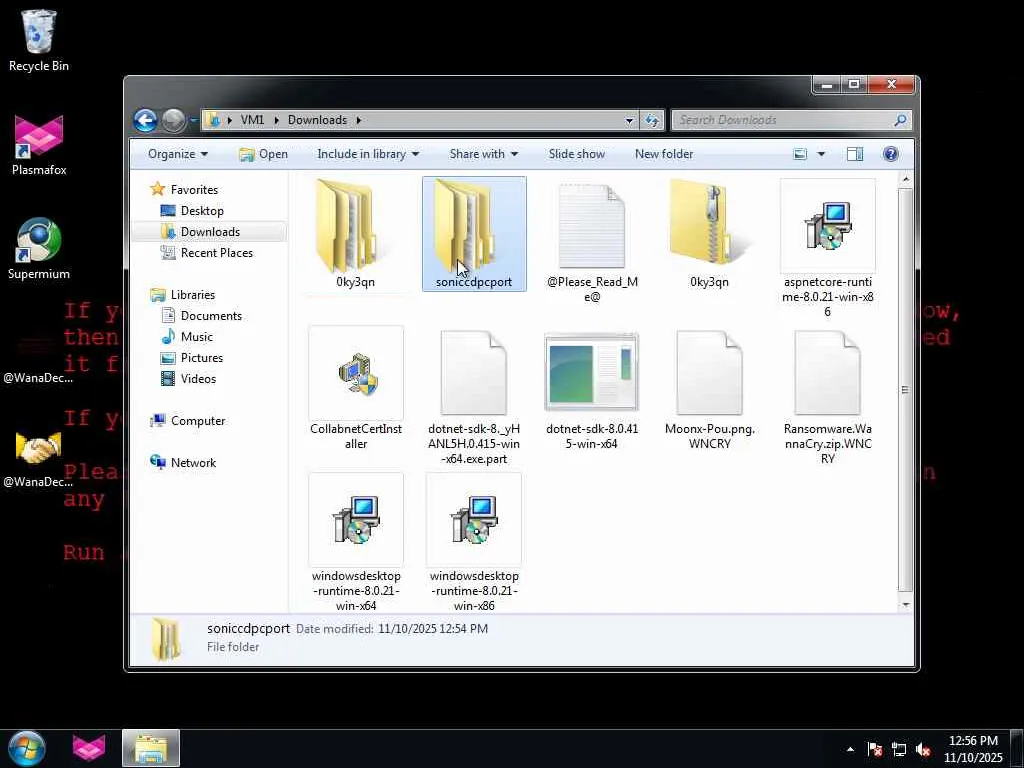Click the search magnifier icon
1024x768 pixels.
[900, 120]
